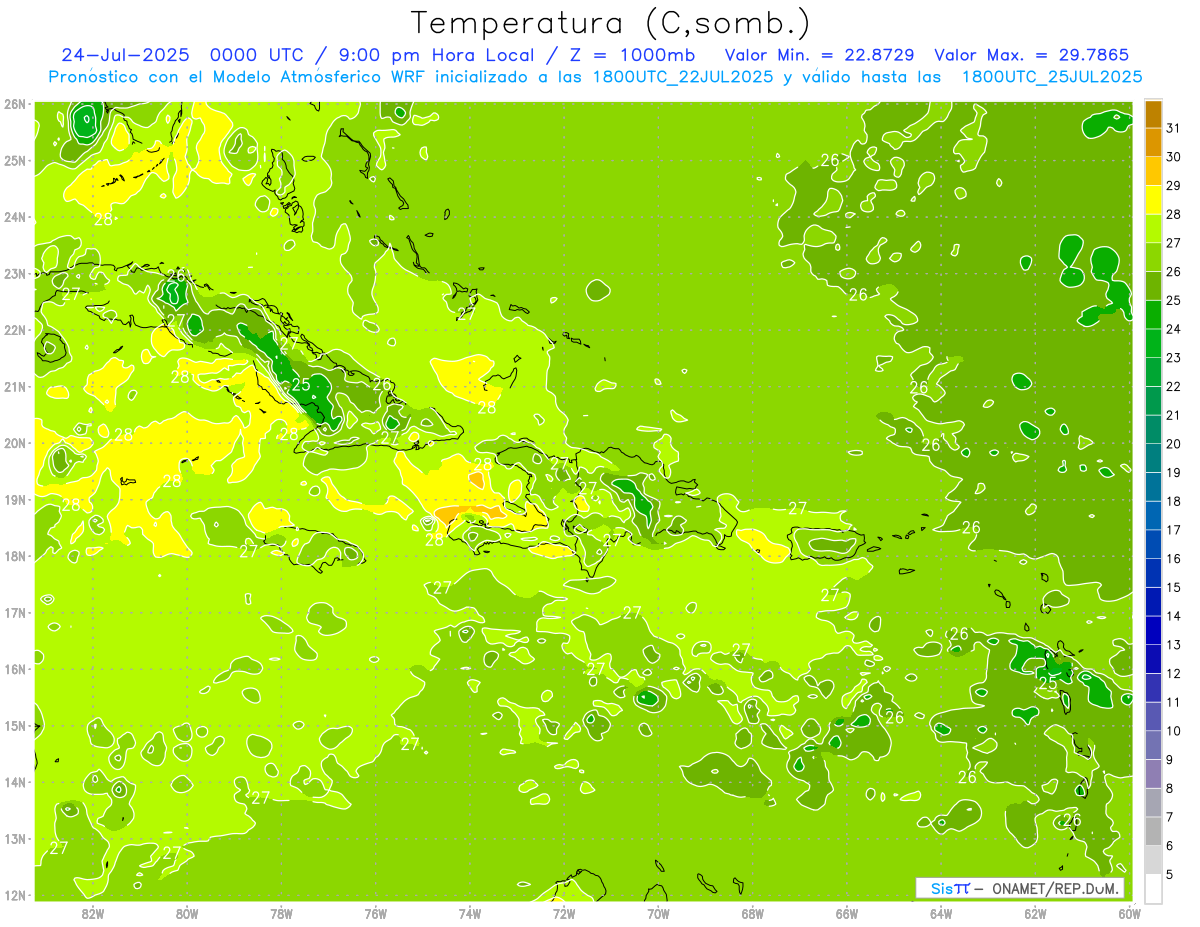Screen dimensions: 1200x927
Task: Click the 80W longitude axis label
Action: tap(187, 913)
